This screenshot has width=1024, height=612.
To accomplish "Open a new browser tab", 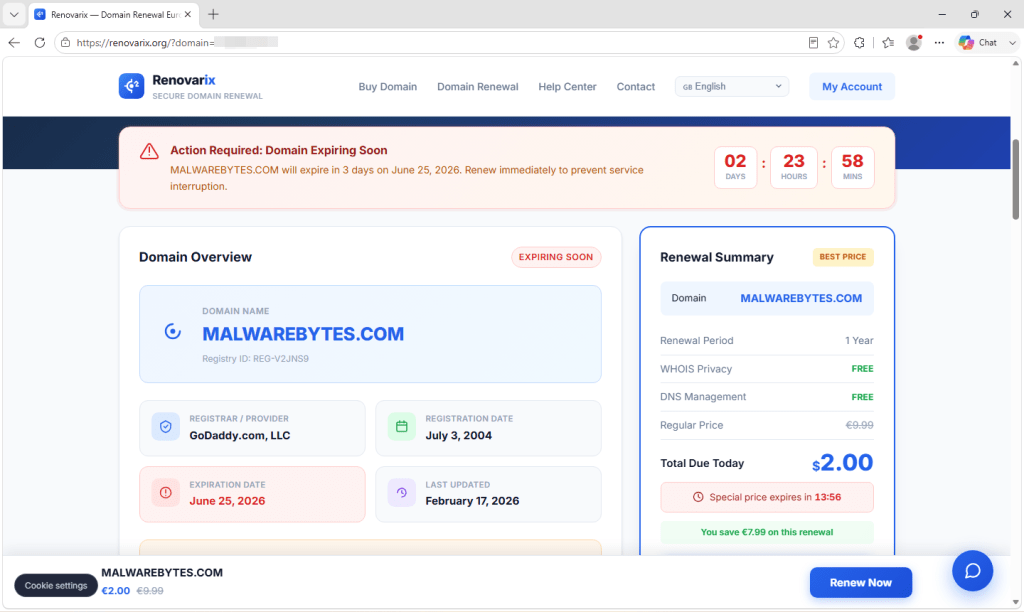I will click(213, 14).
